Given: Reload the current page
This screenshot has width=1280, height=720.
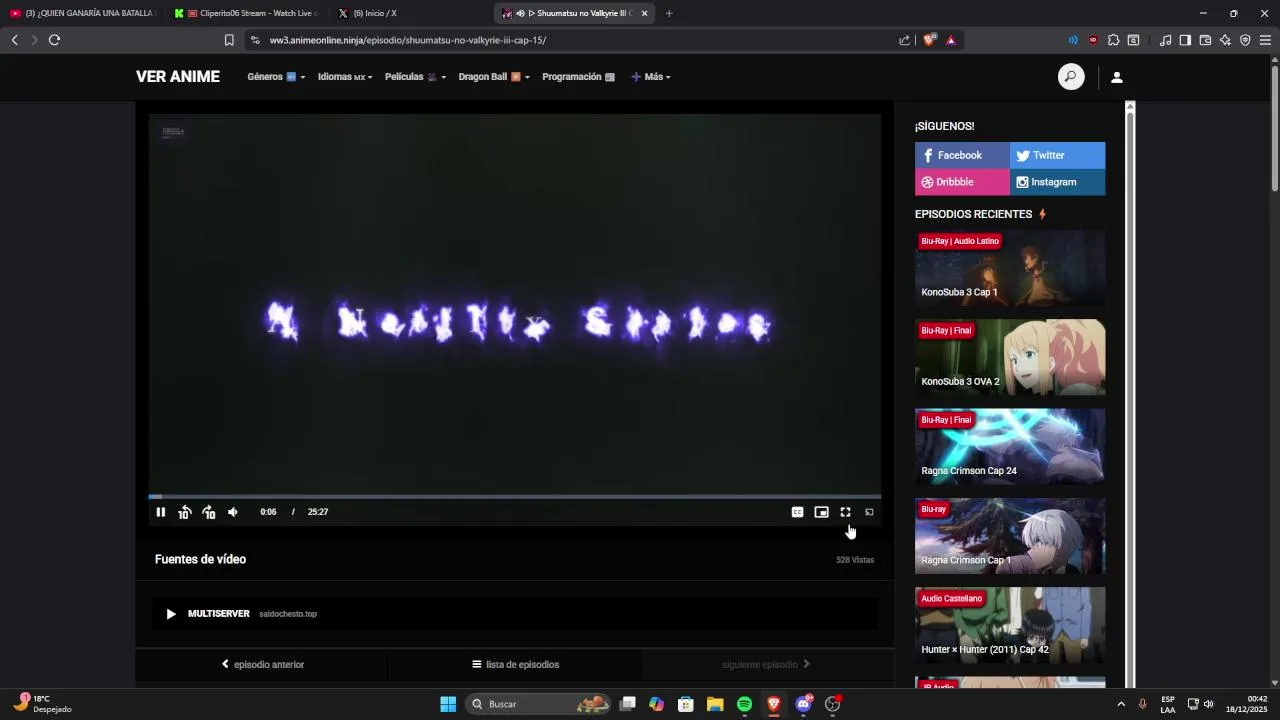Looking at the screenshot, I should [54, 40].
